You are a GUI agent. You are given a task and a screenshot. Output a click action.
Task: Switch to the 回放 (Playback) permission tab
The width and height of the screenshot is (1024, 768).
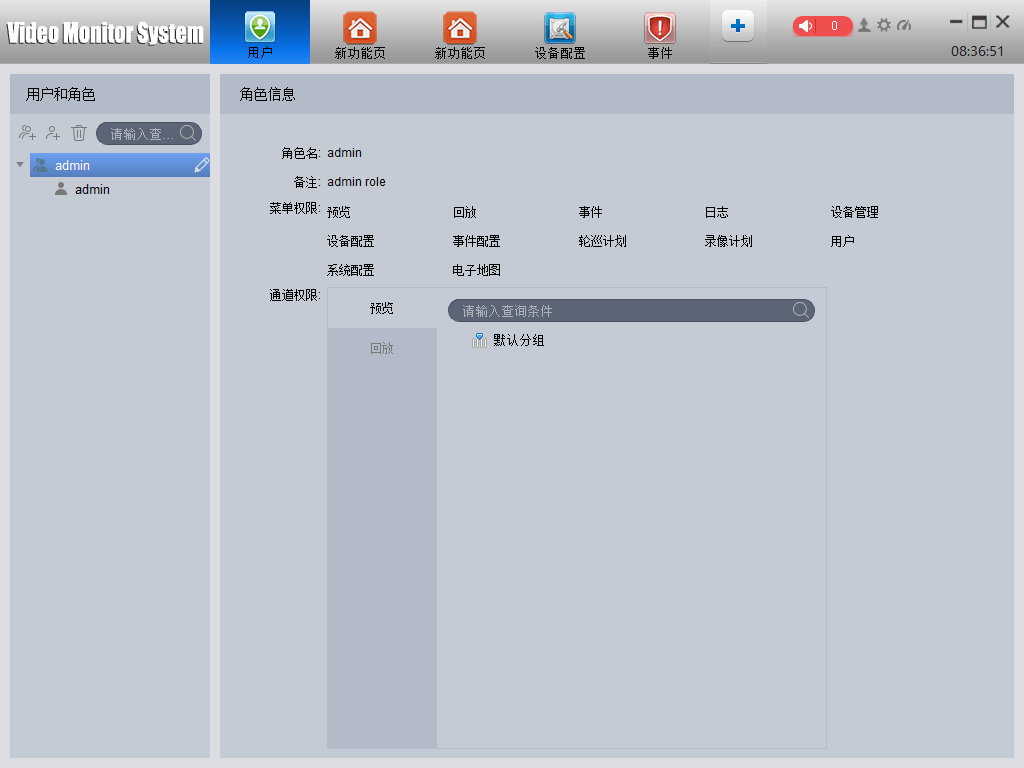[382, 348]
